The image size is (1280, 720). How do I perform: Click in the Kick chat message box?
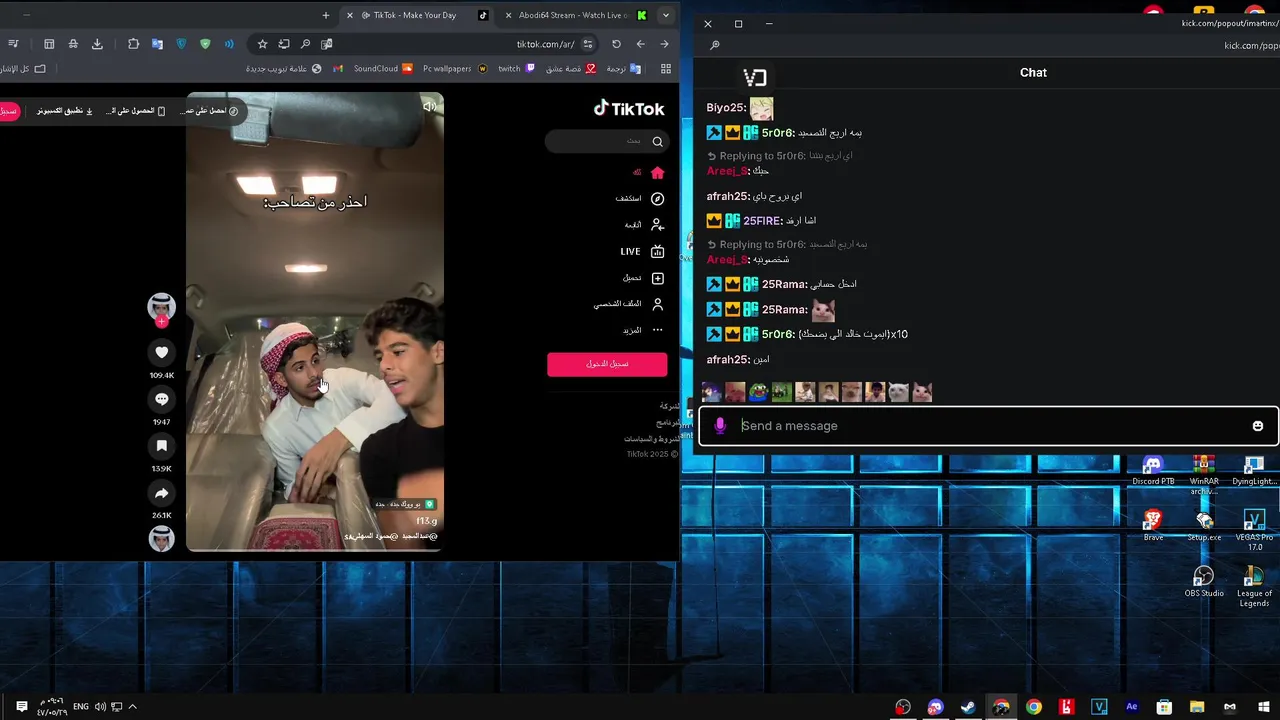pyautogui.click(x=988, y=426)
